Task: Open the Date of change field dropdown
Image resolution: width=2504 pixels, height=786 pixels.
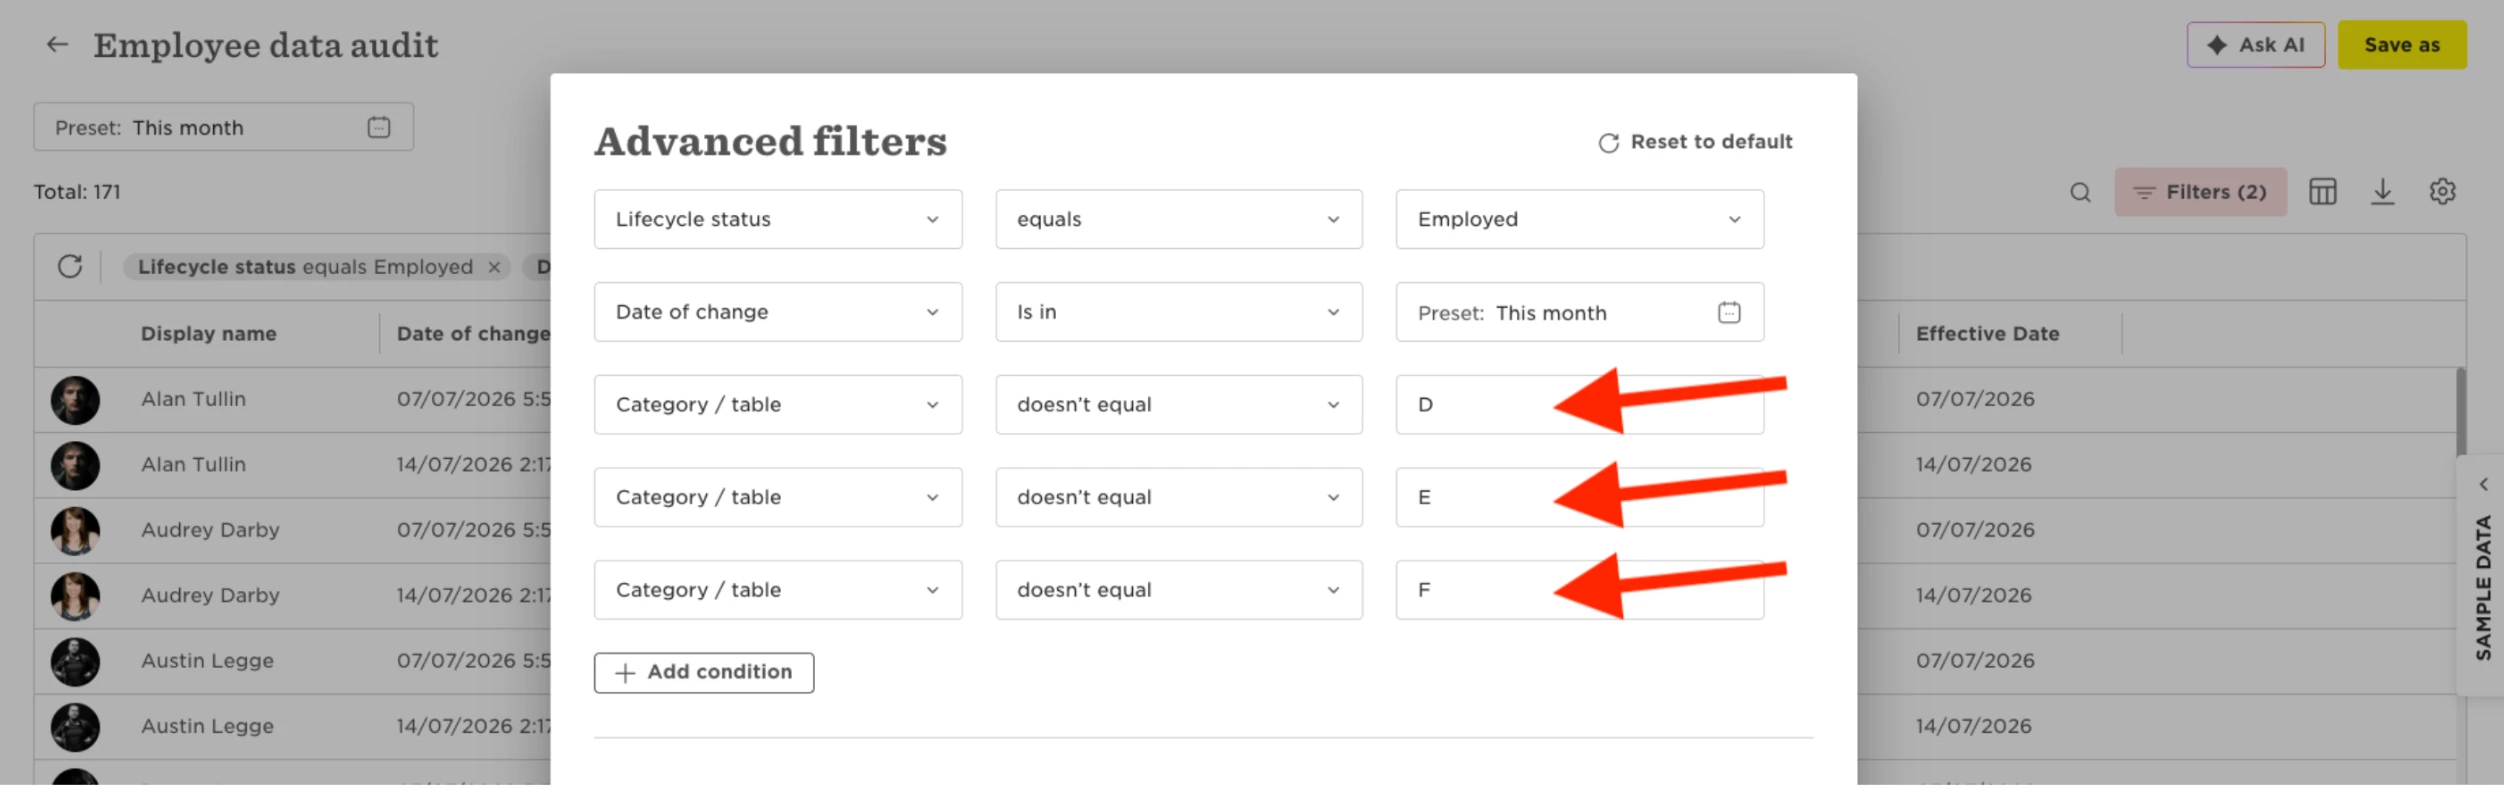Action: point(778,312)
